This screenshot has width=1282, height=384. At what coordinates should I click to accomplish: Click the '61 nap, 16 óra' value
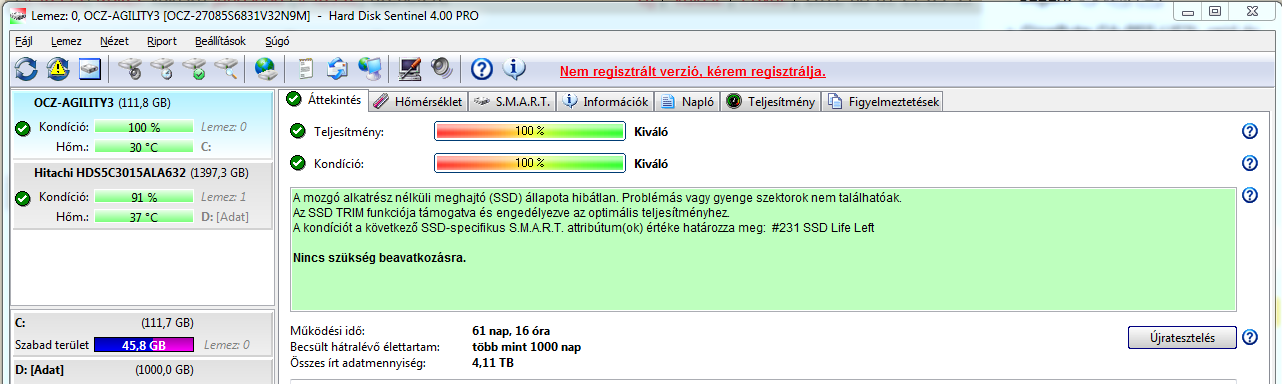tap(510, 331)
